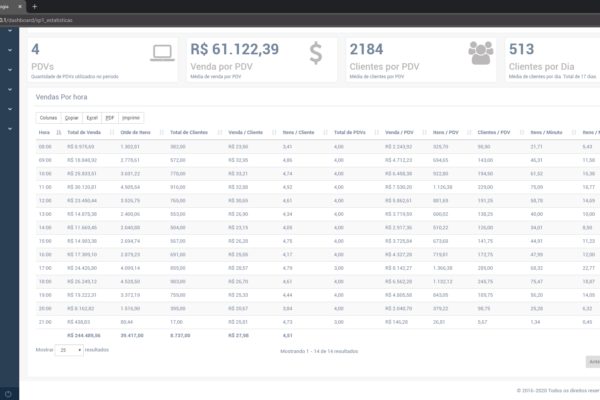
Task: Select the 17:00 row hour cell
Action: (x=45, y=268)
